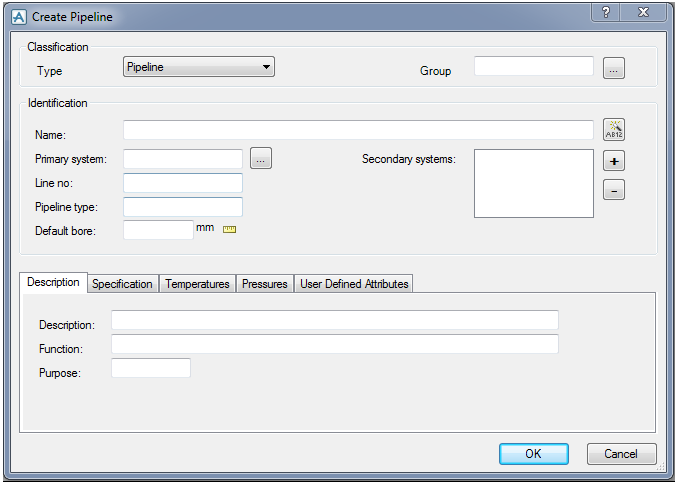Remove a secondary system with the minus button
678x485 pixels.
coord(614,190)
